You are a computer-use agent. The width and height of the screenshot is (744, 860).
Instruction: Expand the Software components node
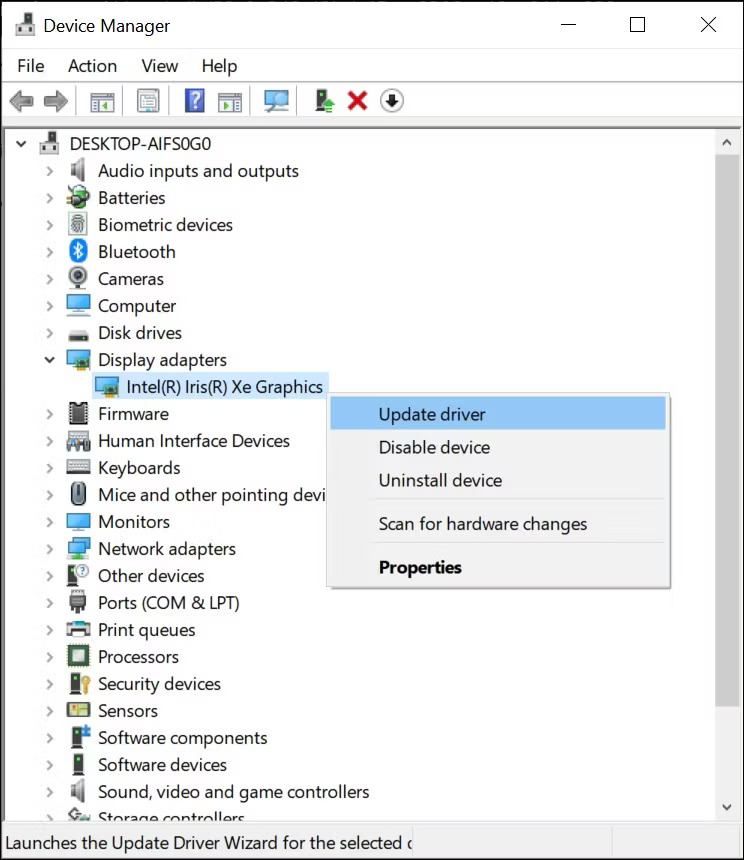point(49,738)
